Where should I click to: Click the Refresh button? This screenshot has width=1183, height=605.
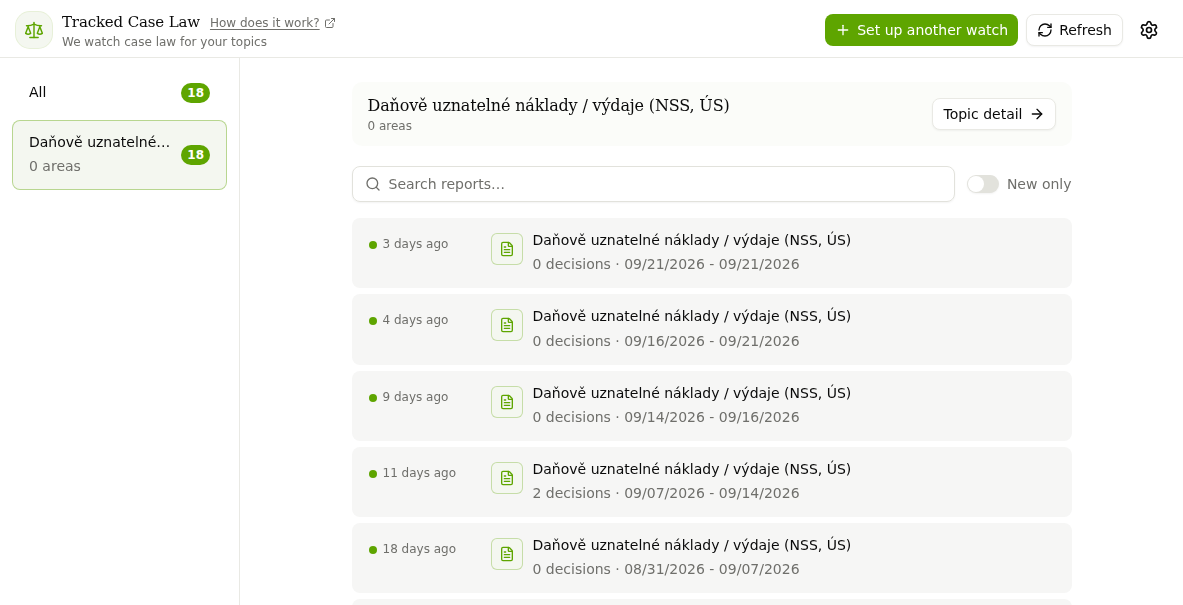[1074, 30]
